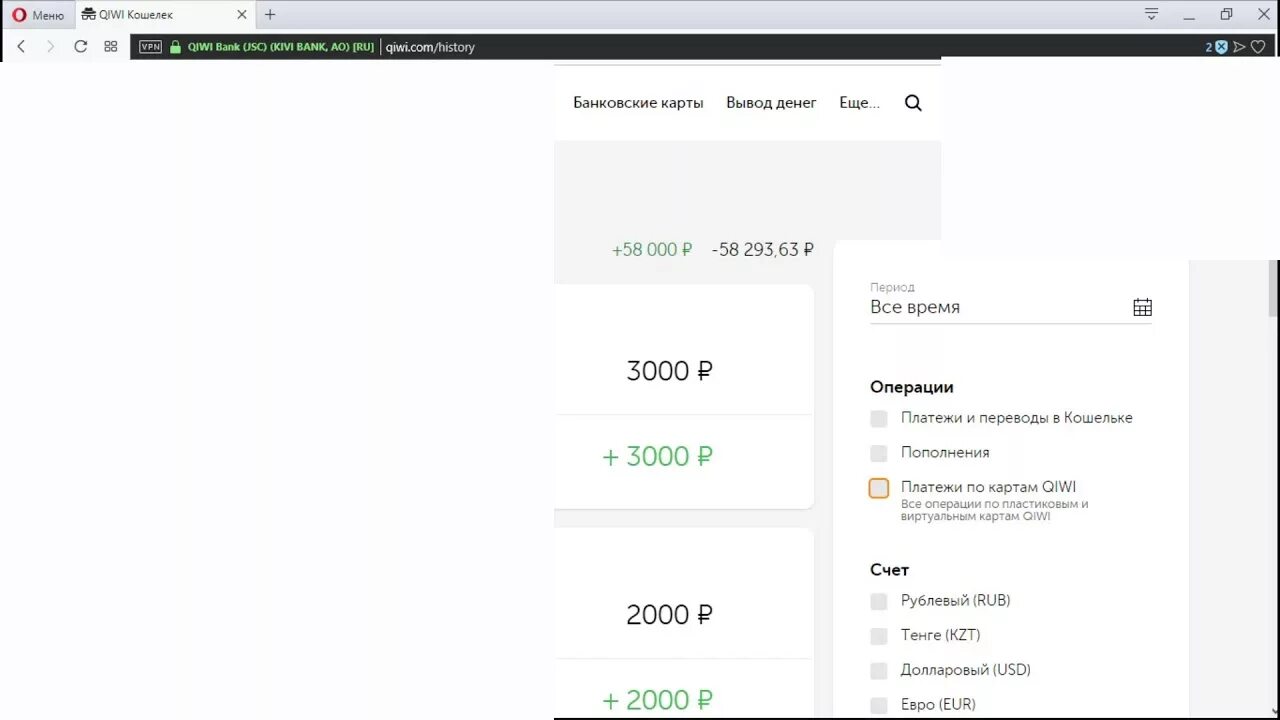Open Вывод денег menu item
1280x720 pixels.
[771, 103]
